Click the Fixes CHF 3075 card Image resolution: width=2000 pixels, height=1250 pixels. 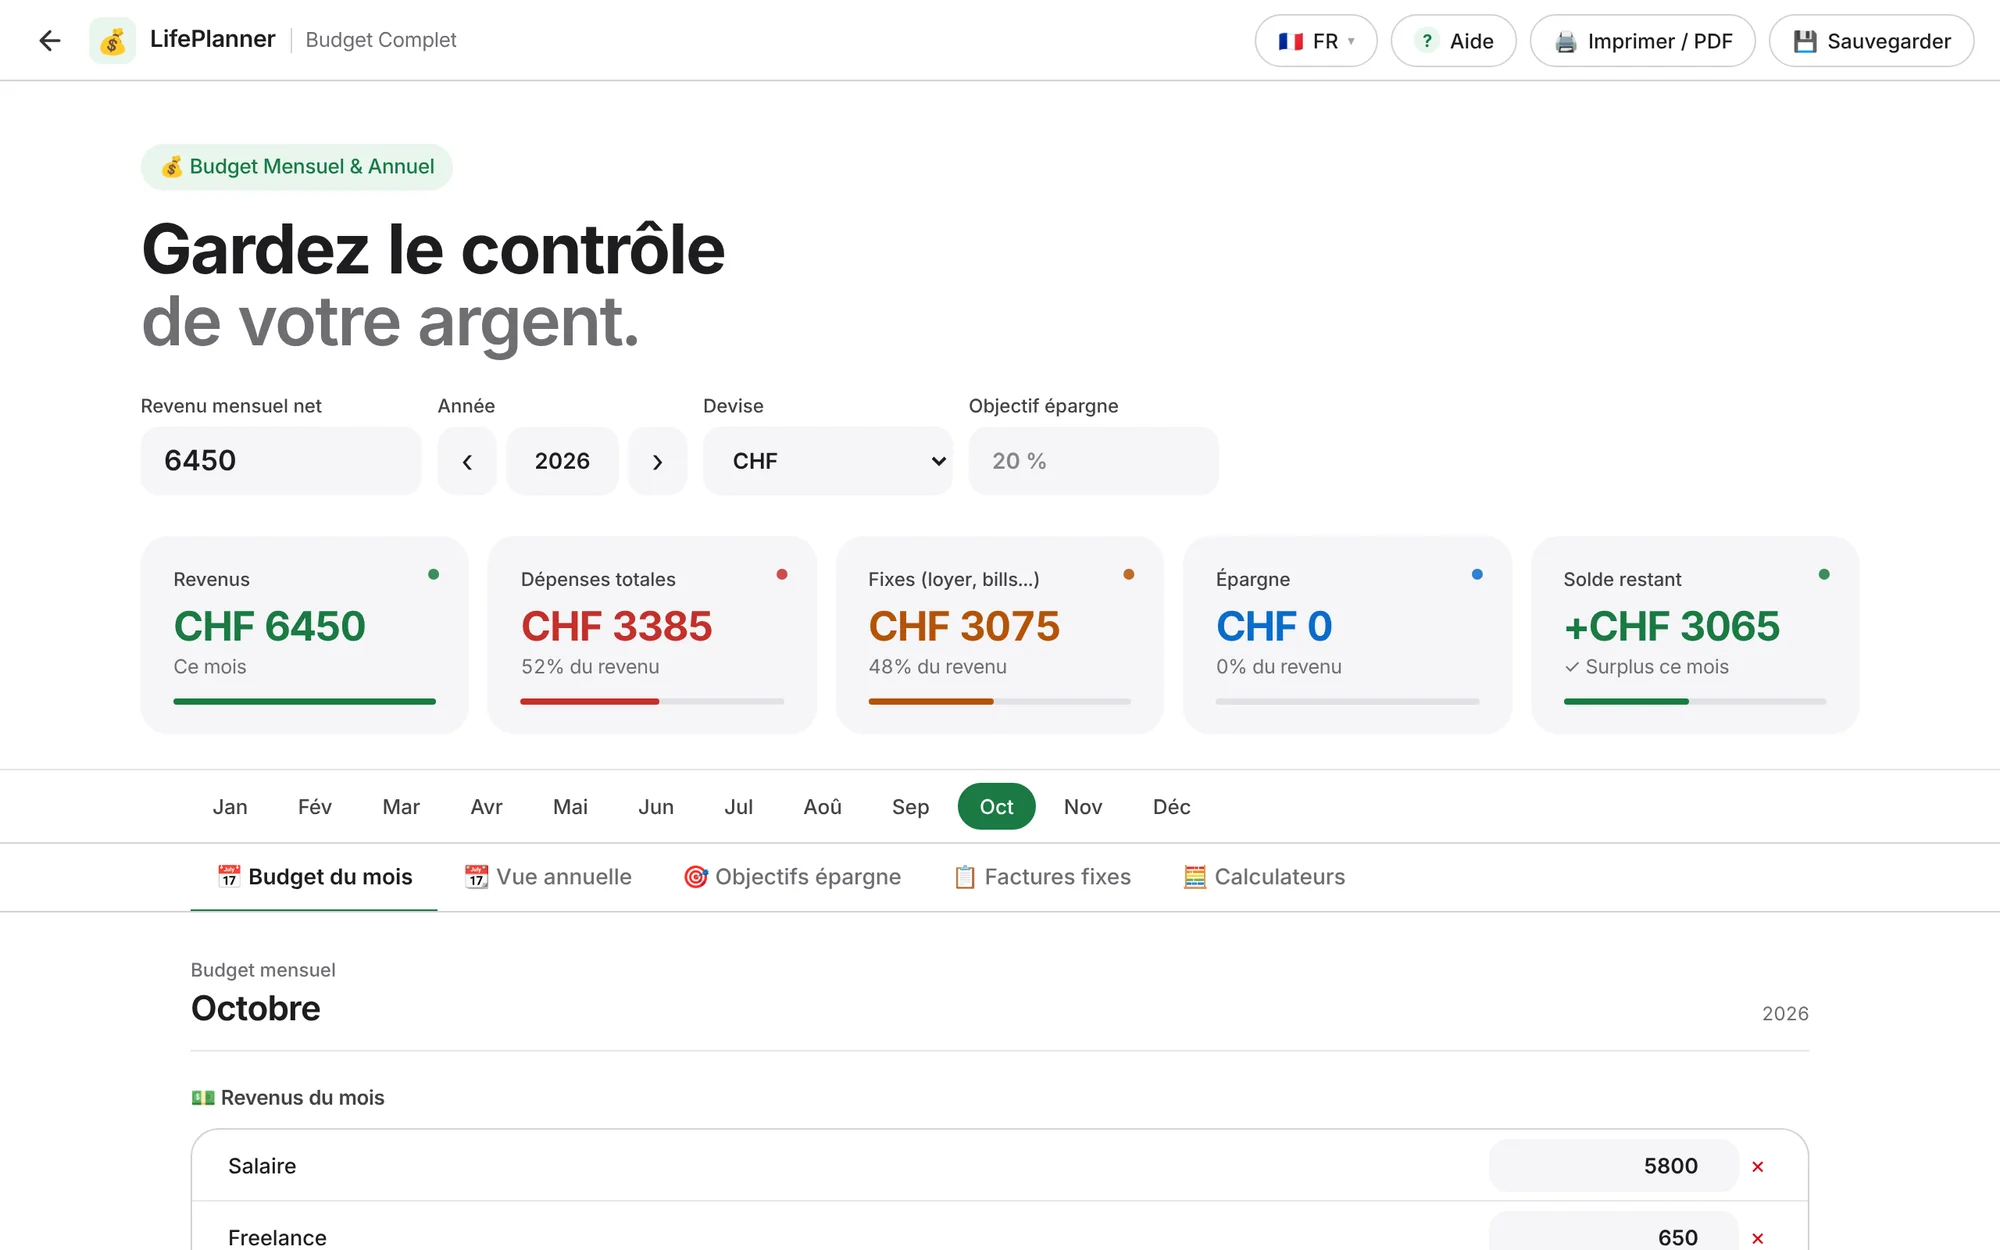click(1000, 635)
